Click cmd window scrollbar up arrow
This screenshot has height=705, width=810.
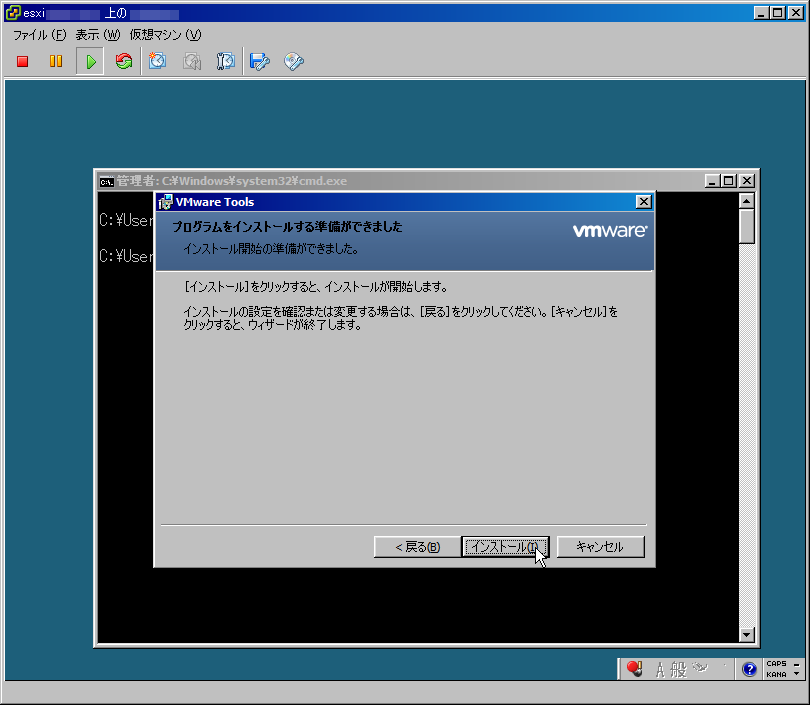click(x=746, y=200)
